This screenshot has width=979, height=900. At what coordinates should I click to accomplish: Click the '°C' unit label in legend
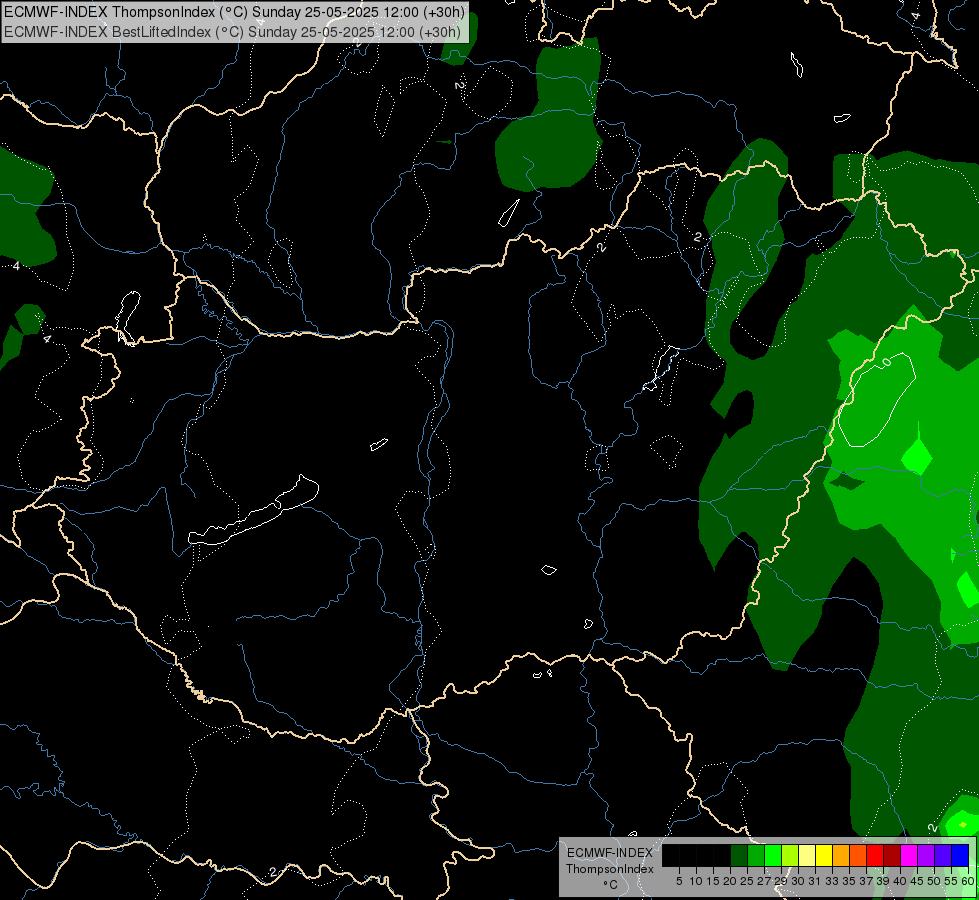pos(610,885)
